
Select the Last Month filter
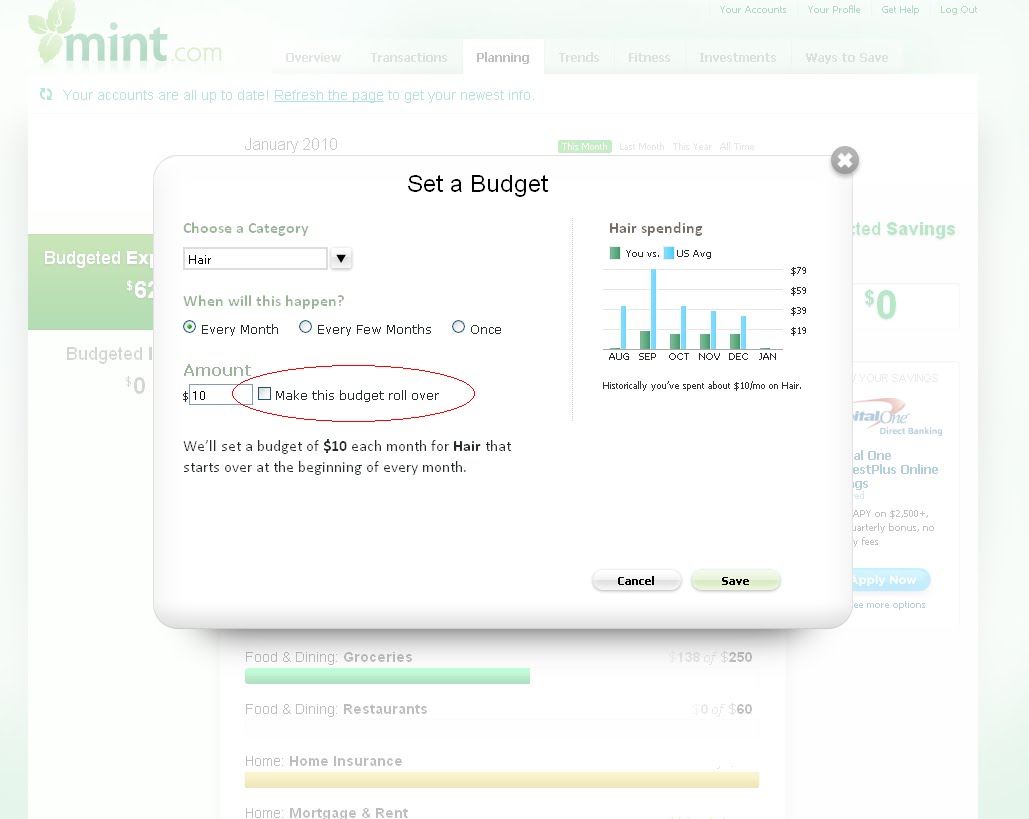pyautogui.click(x=641, y=146)
